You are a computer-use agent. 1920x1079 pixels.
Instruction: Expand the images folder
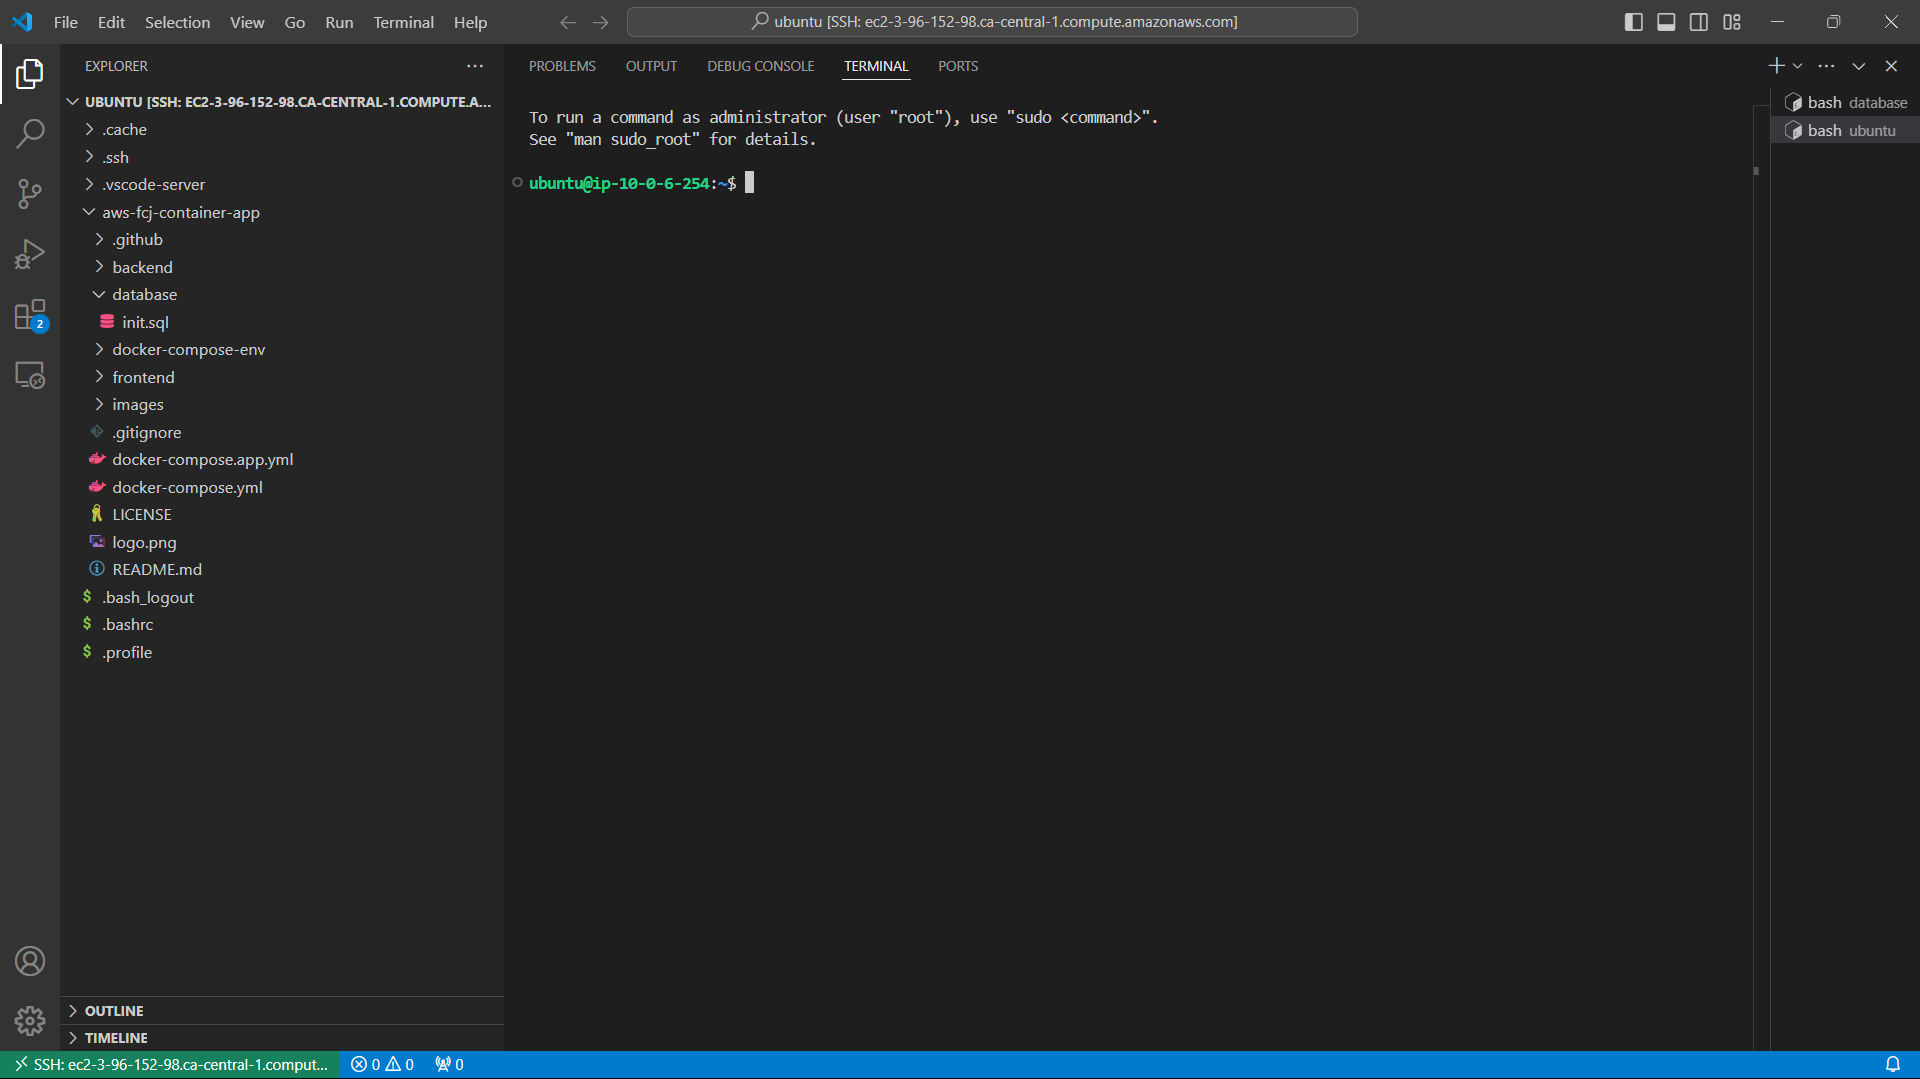pyautogui.click(x=282, y=404)
